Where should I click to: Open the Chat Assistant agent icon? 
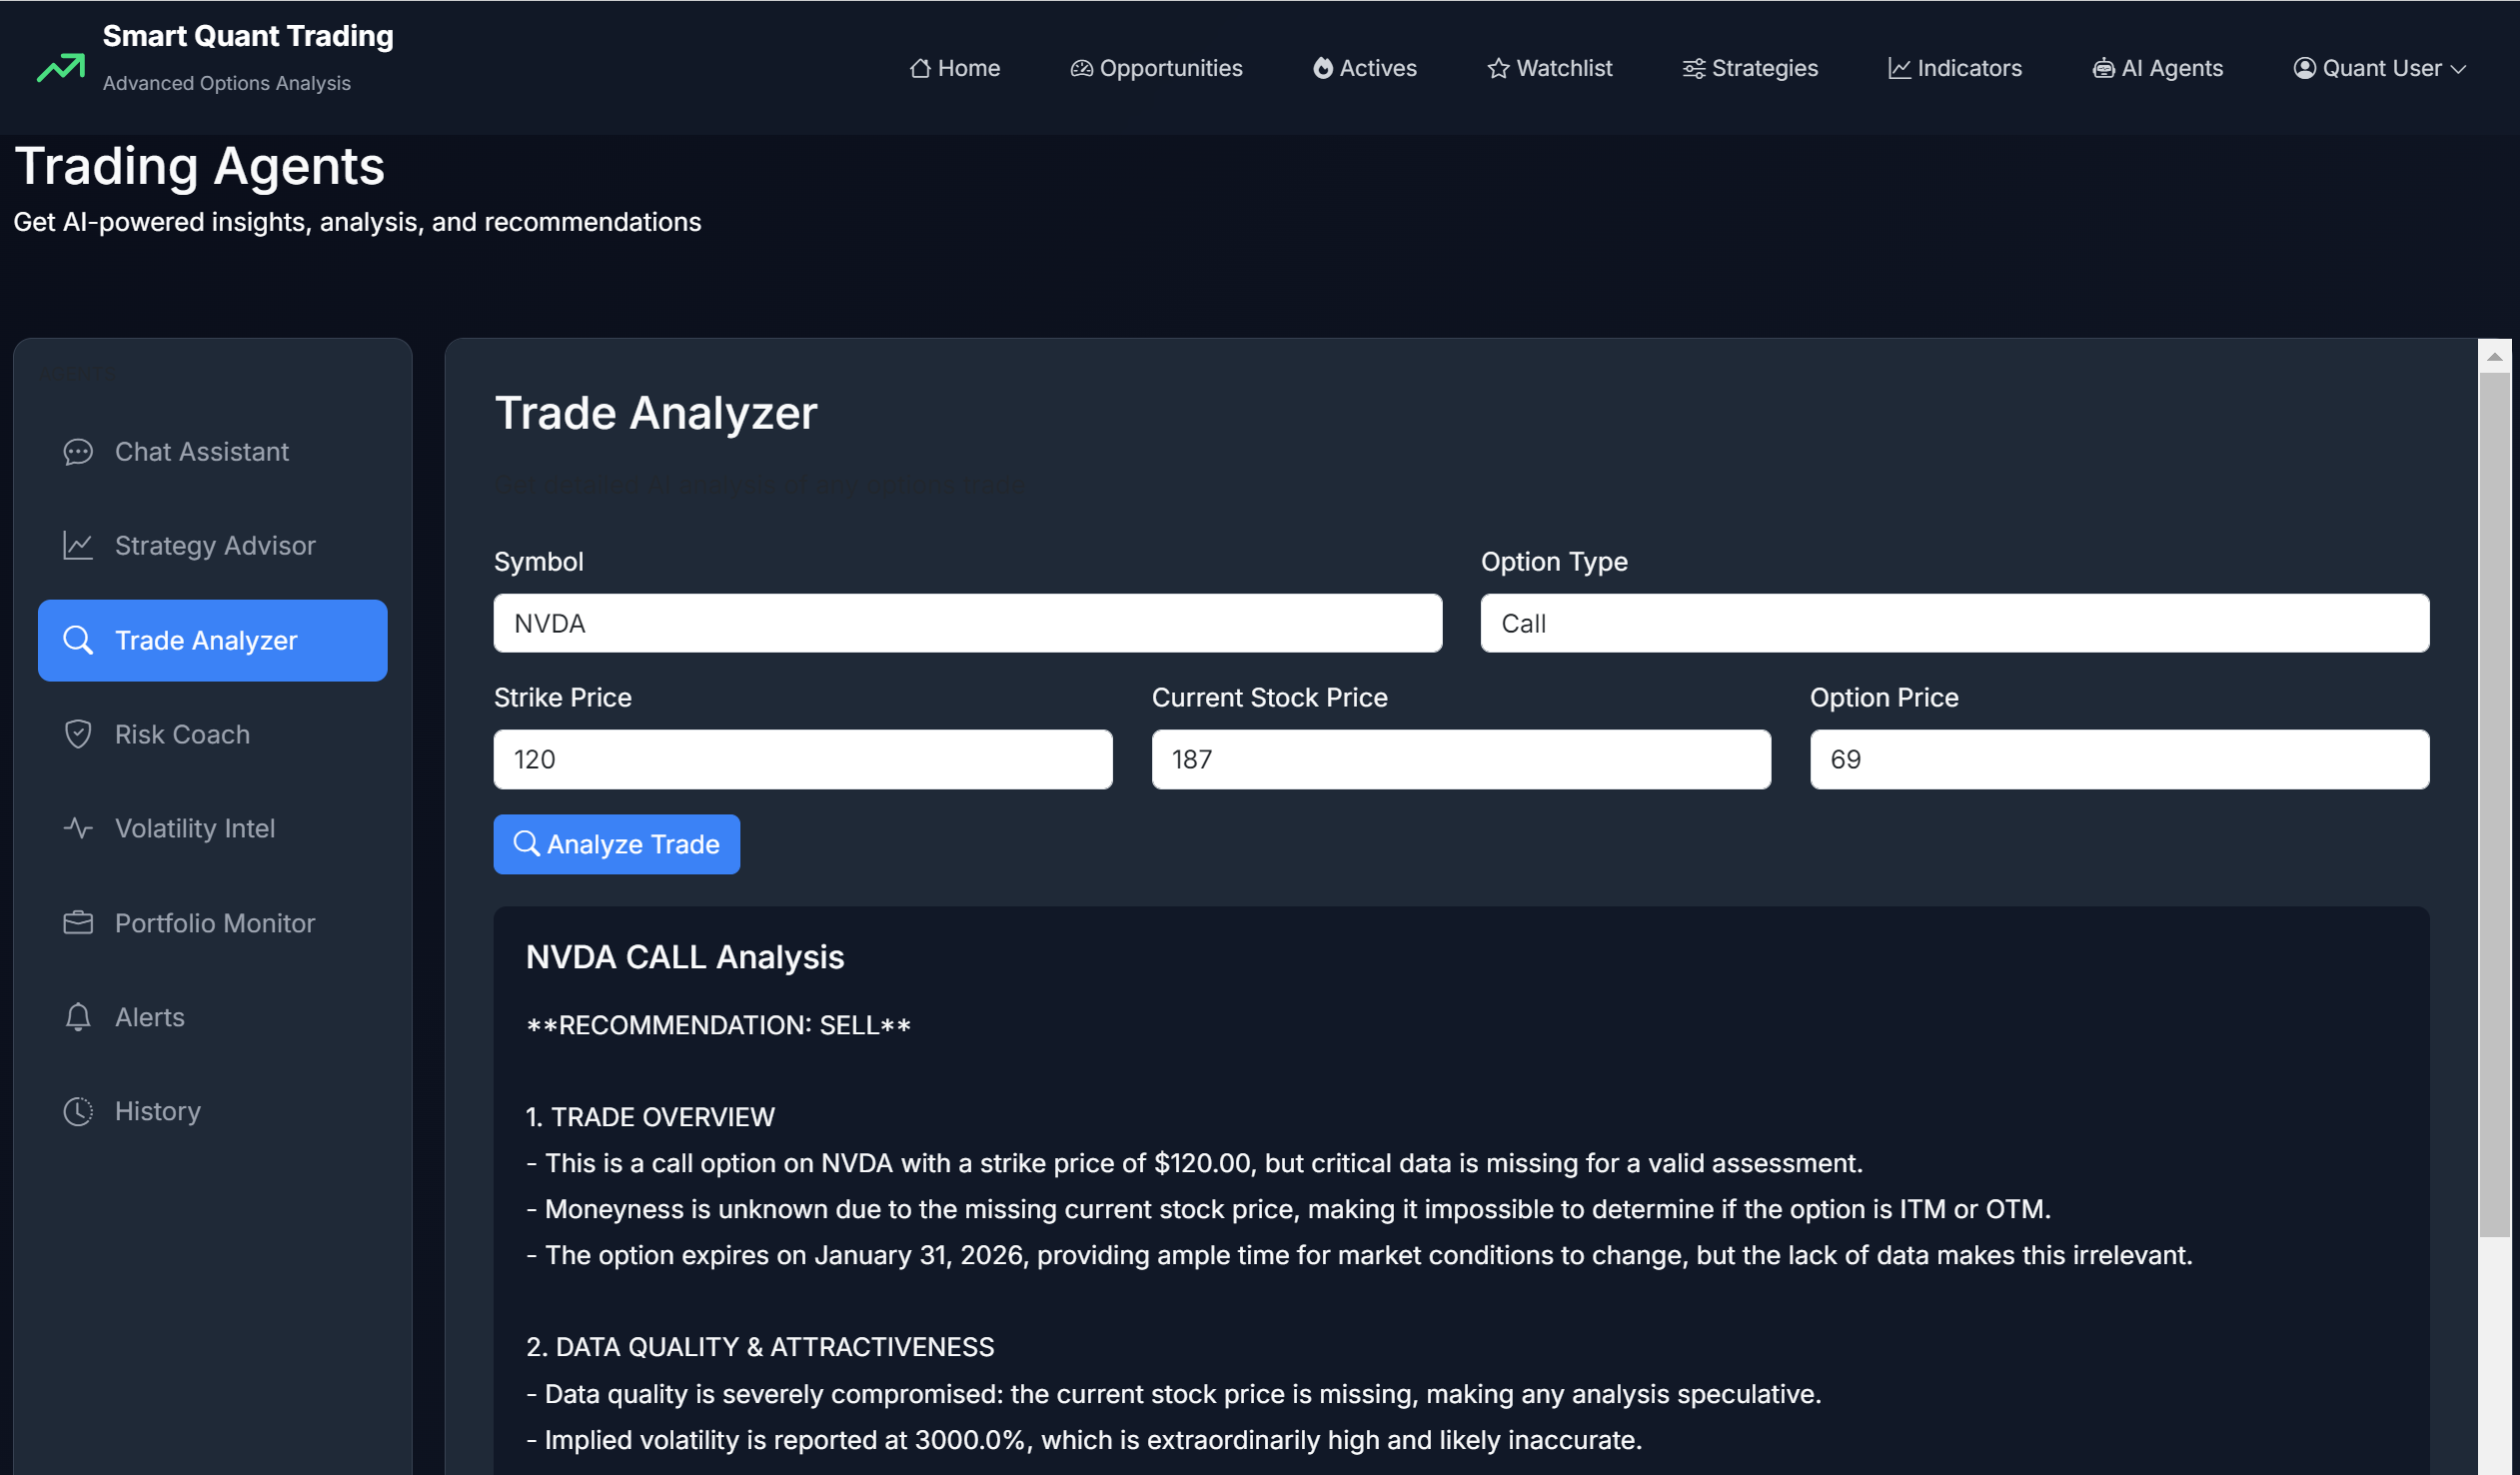tap(77, 452)
